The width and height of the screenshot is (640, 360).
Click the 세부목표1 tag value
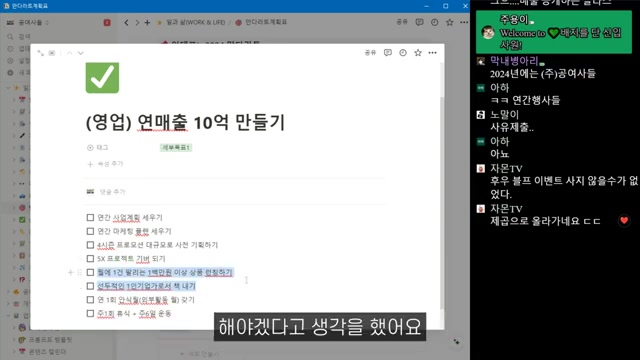(176, 147)
